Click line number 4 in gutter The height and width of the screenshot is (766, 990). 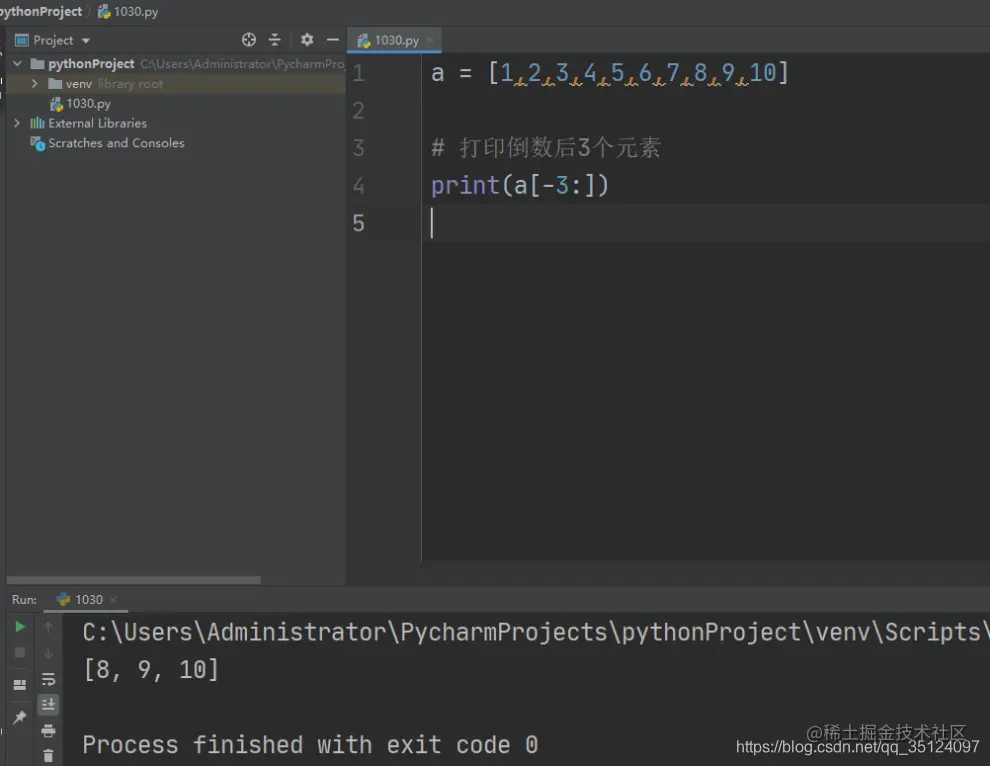359,186
